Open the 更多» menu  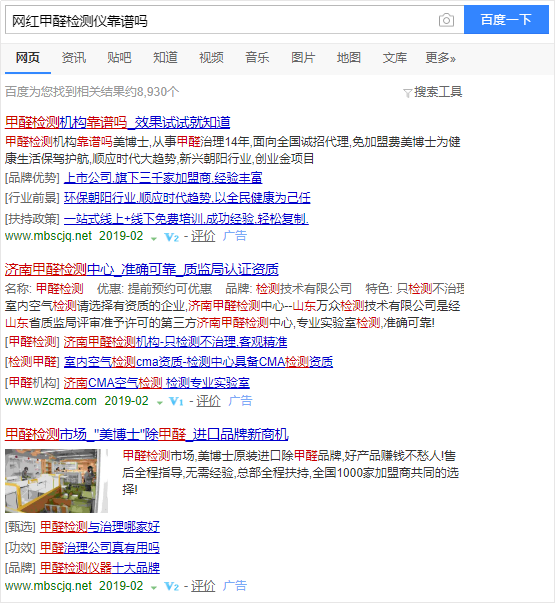[440, 58]
